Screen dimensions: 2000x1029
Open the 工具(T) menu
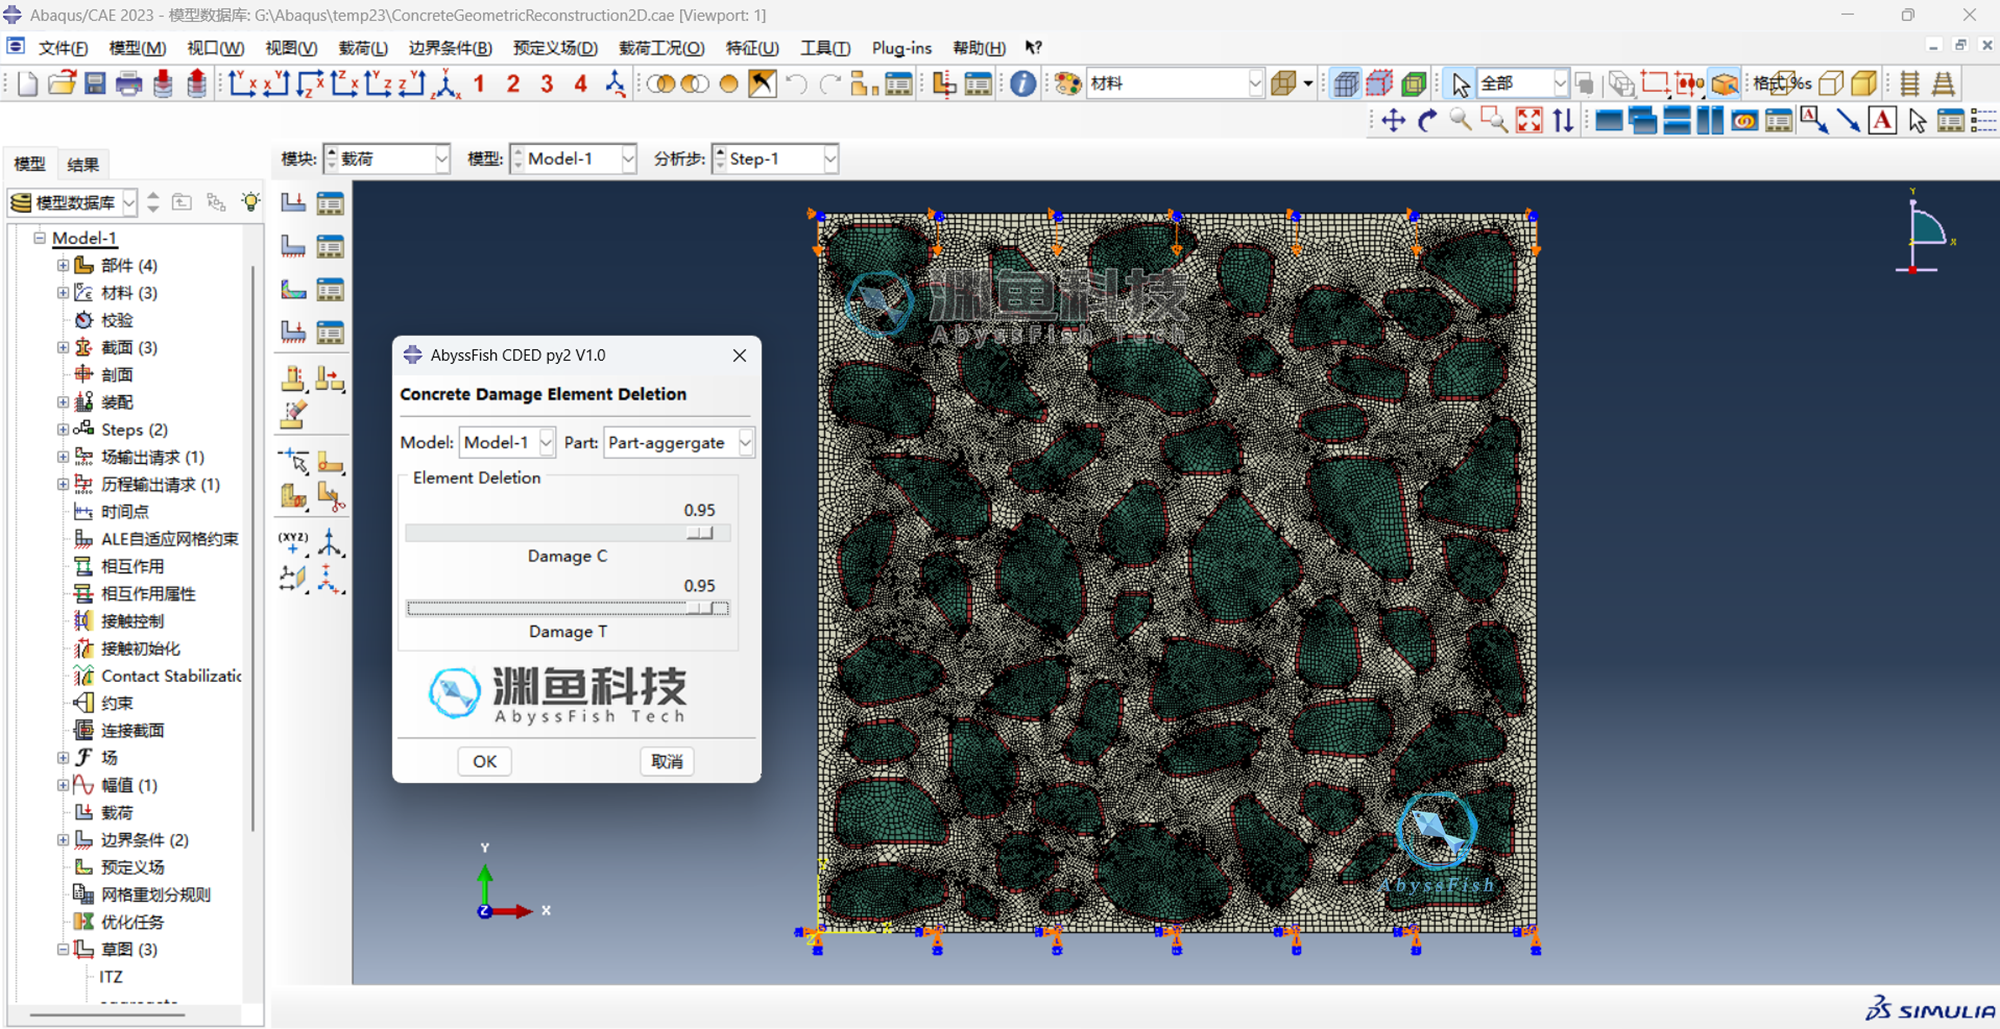(825, 48)
